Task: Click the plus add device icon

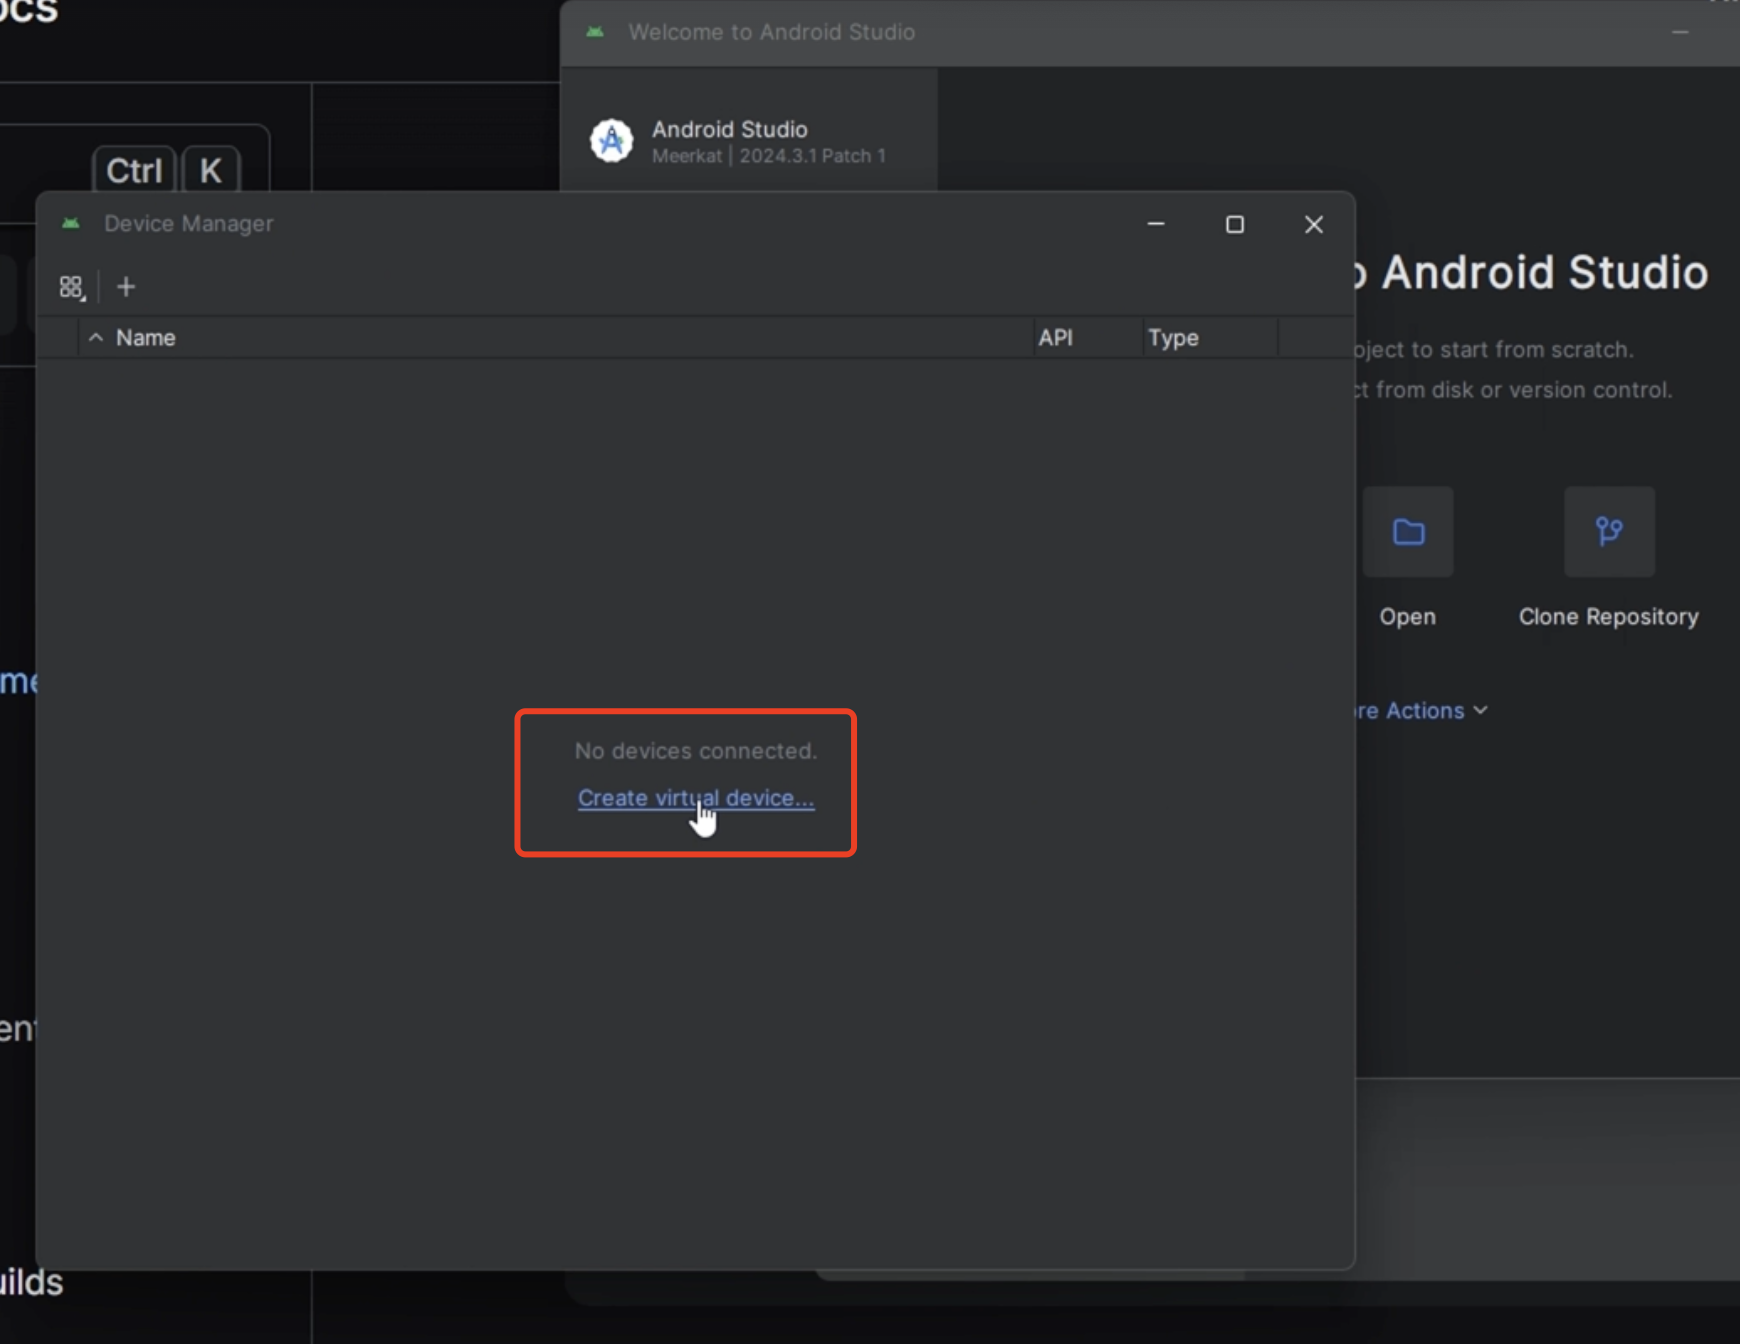Action: point(126,287)
